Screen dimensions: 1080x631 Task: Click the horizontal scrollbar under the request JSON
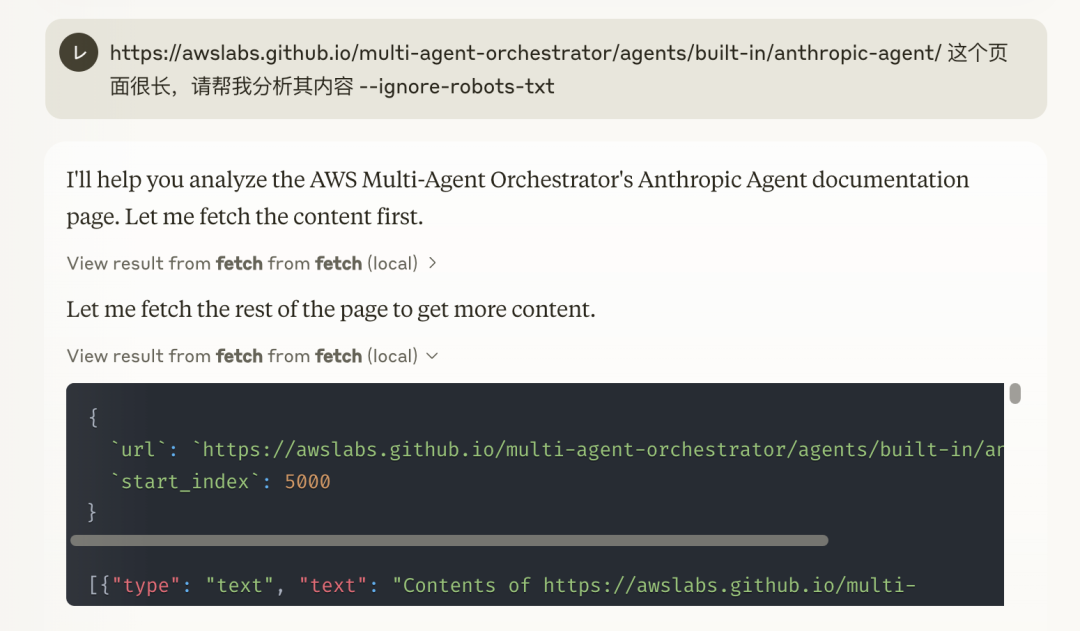pyautogui.click(x=449, y=541)
